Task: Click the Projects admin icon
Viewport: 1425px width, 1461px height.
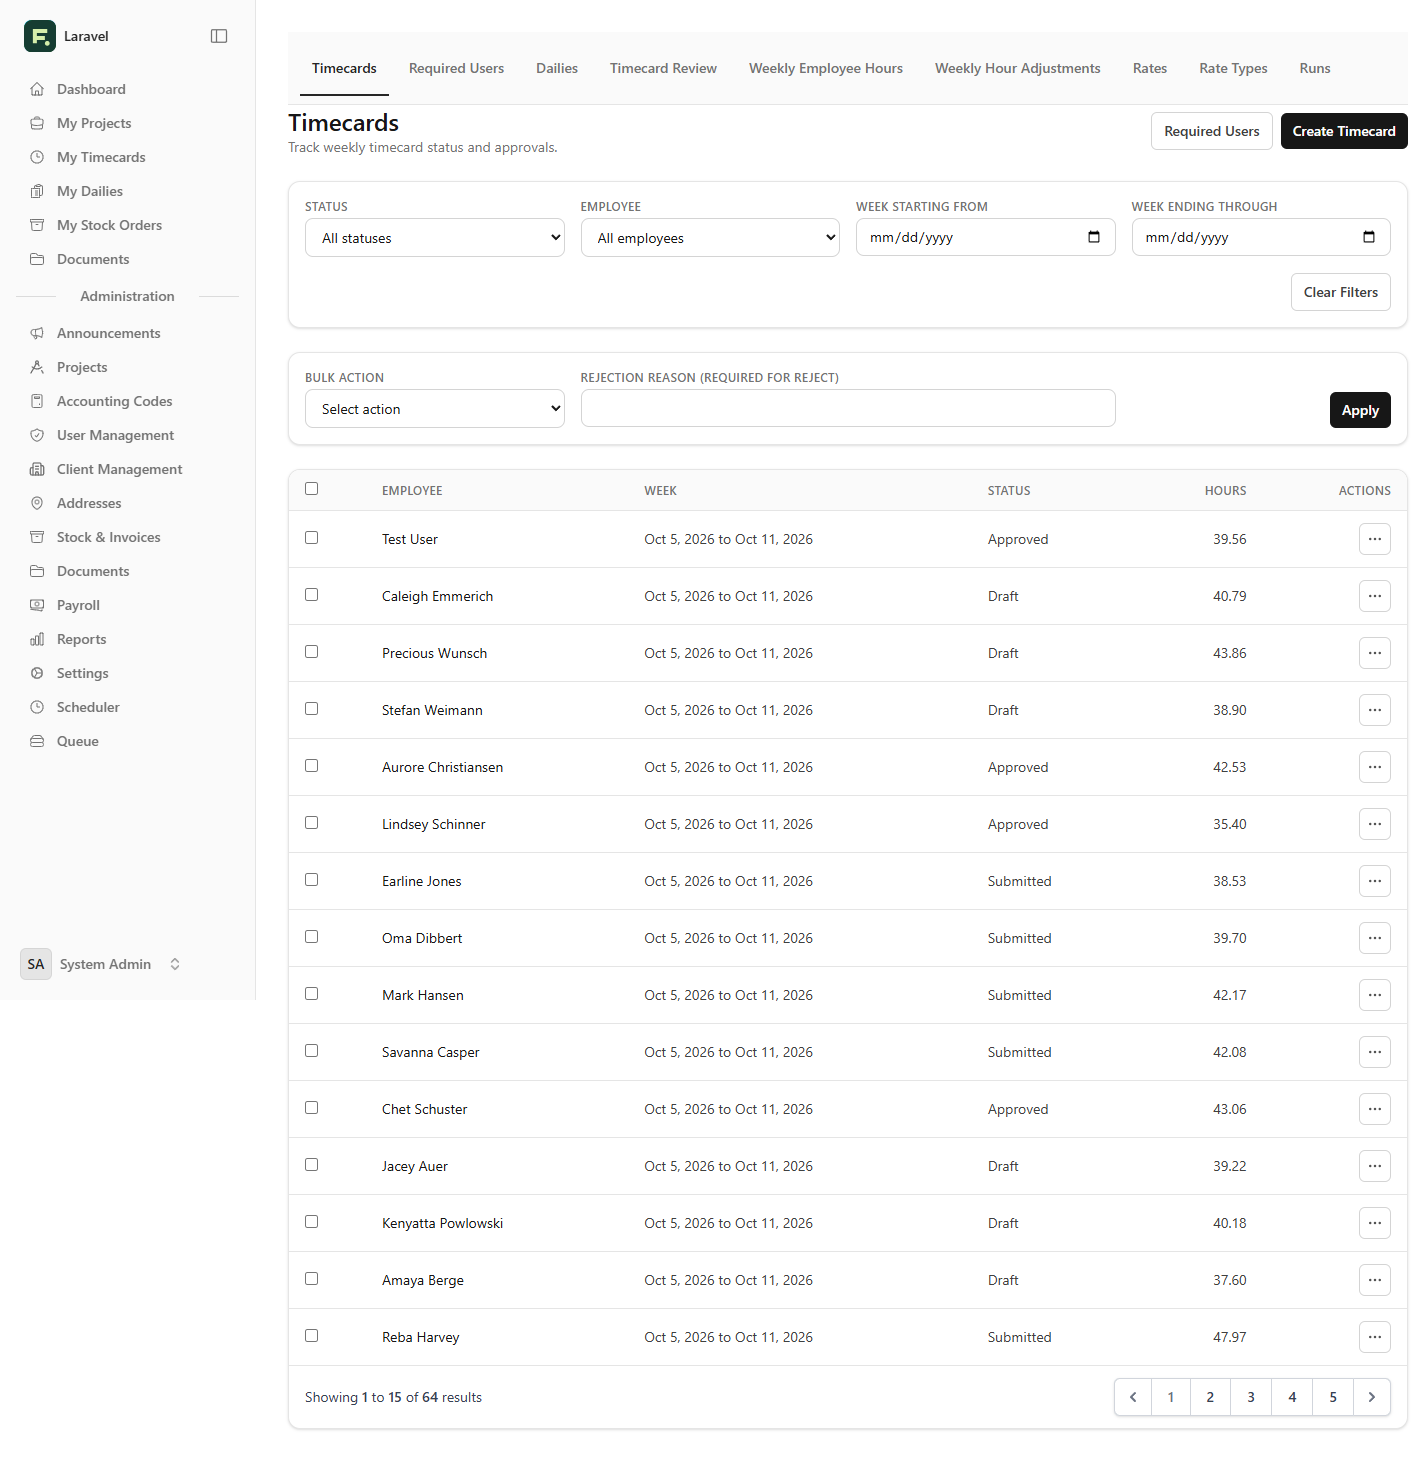Action: (37, 367)
